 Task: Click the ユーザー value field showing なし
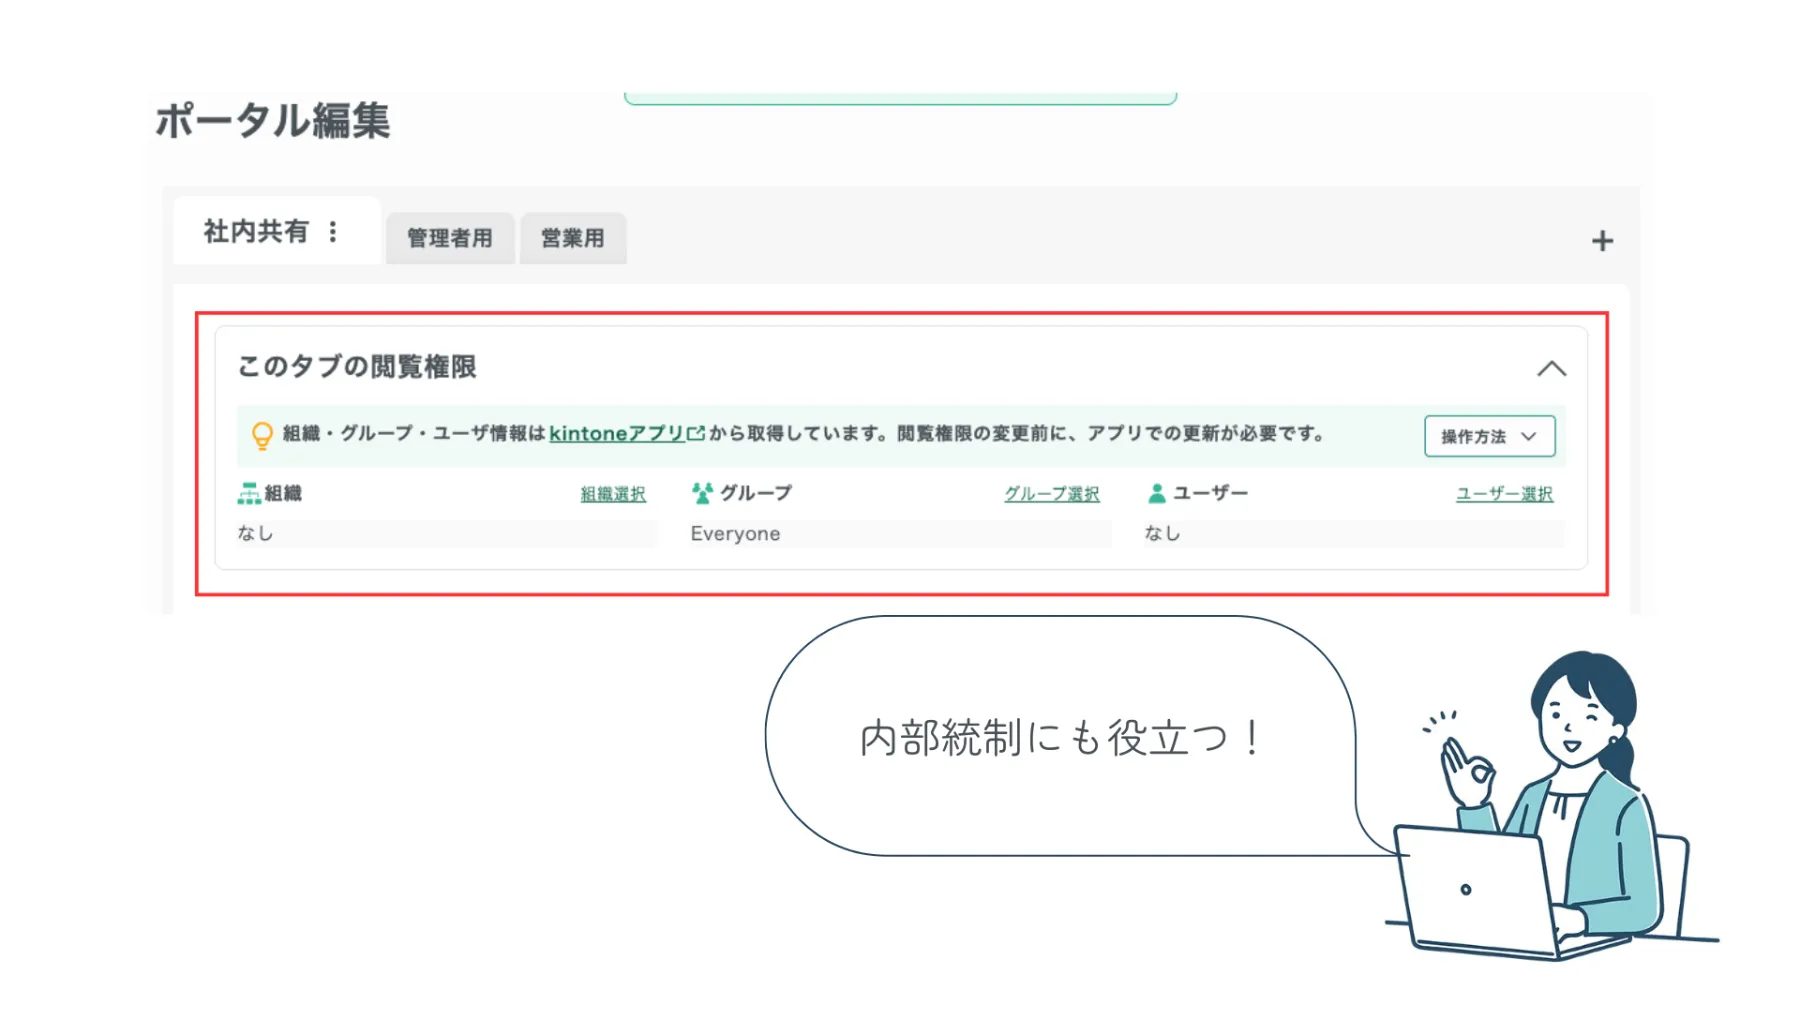point(1354,533)
